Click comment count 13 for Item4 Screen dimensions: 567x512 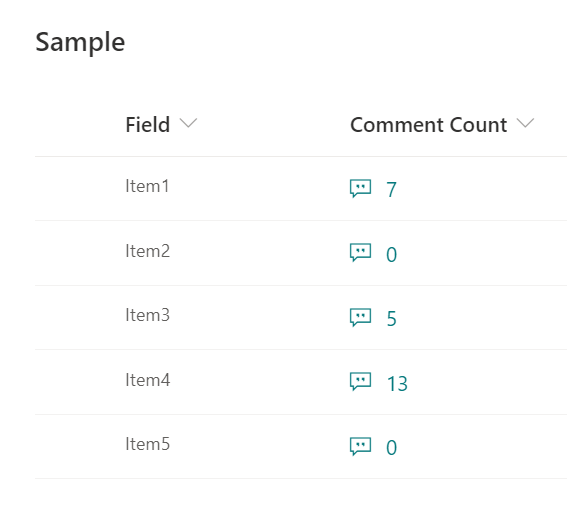pyautogui.click(x=397, y=384)
